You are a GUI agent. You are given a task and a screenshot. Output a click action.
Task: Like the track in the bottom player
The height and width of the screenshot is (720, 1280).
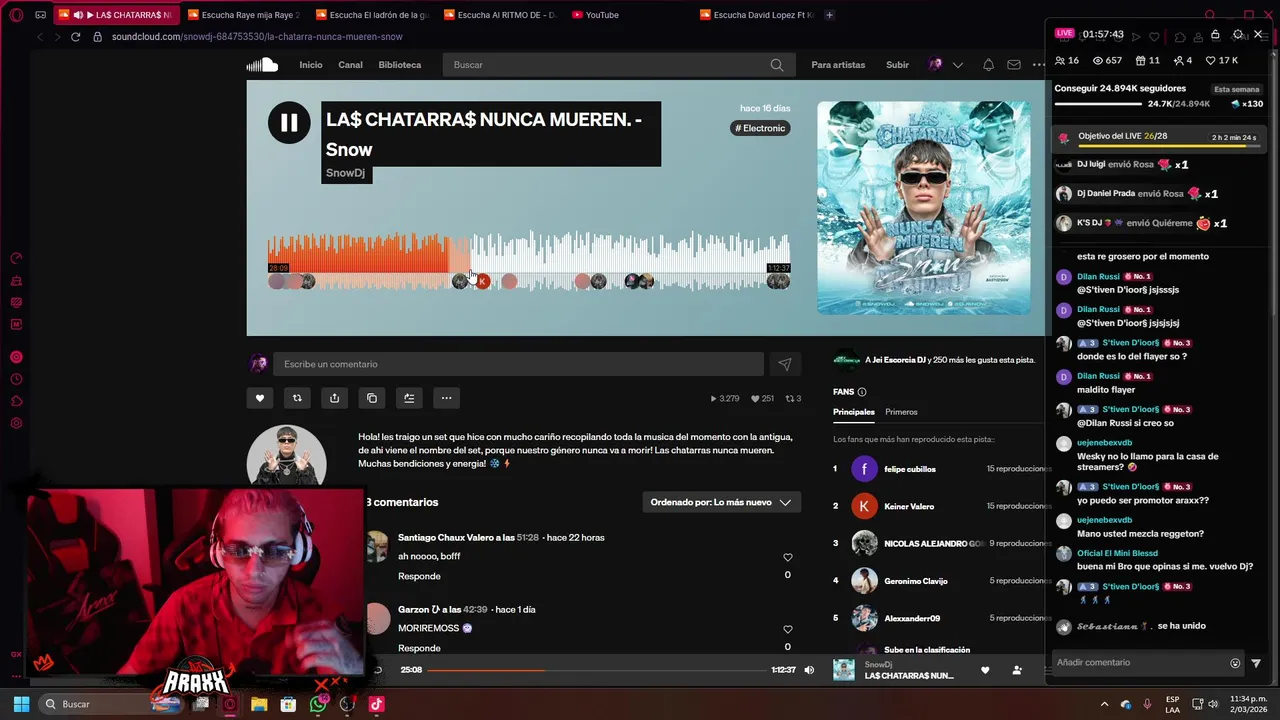985,670
